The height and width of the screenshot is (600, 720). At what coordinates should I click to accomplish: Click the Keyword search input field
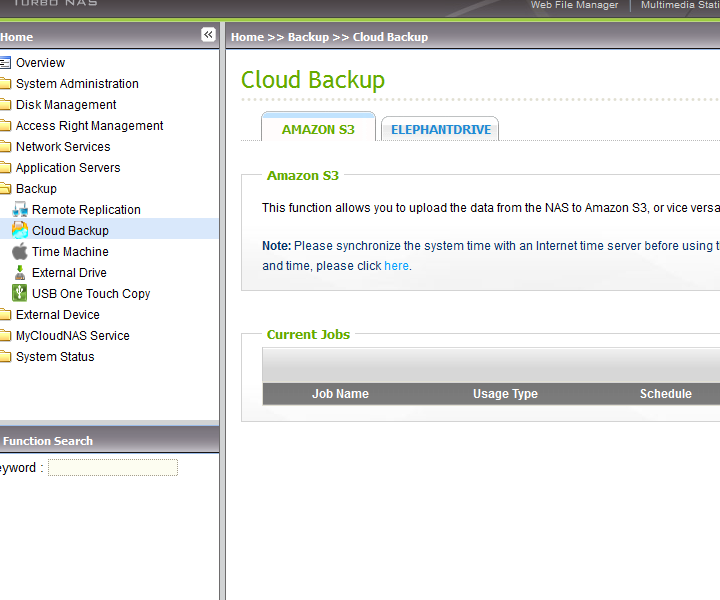[113, 468]
